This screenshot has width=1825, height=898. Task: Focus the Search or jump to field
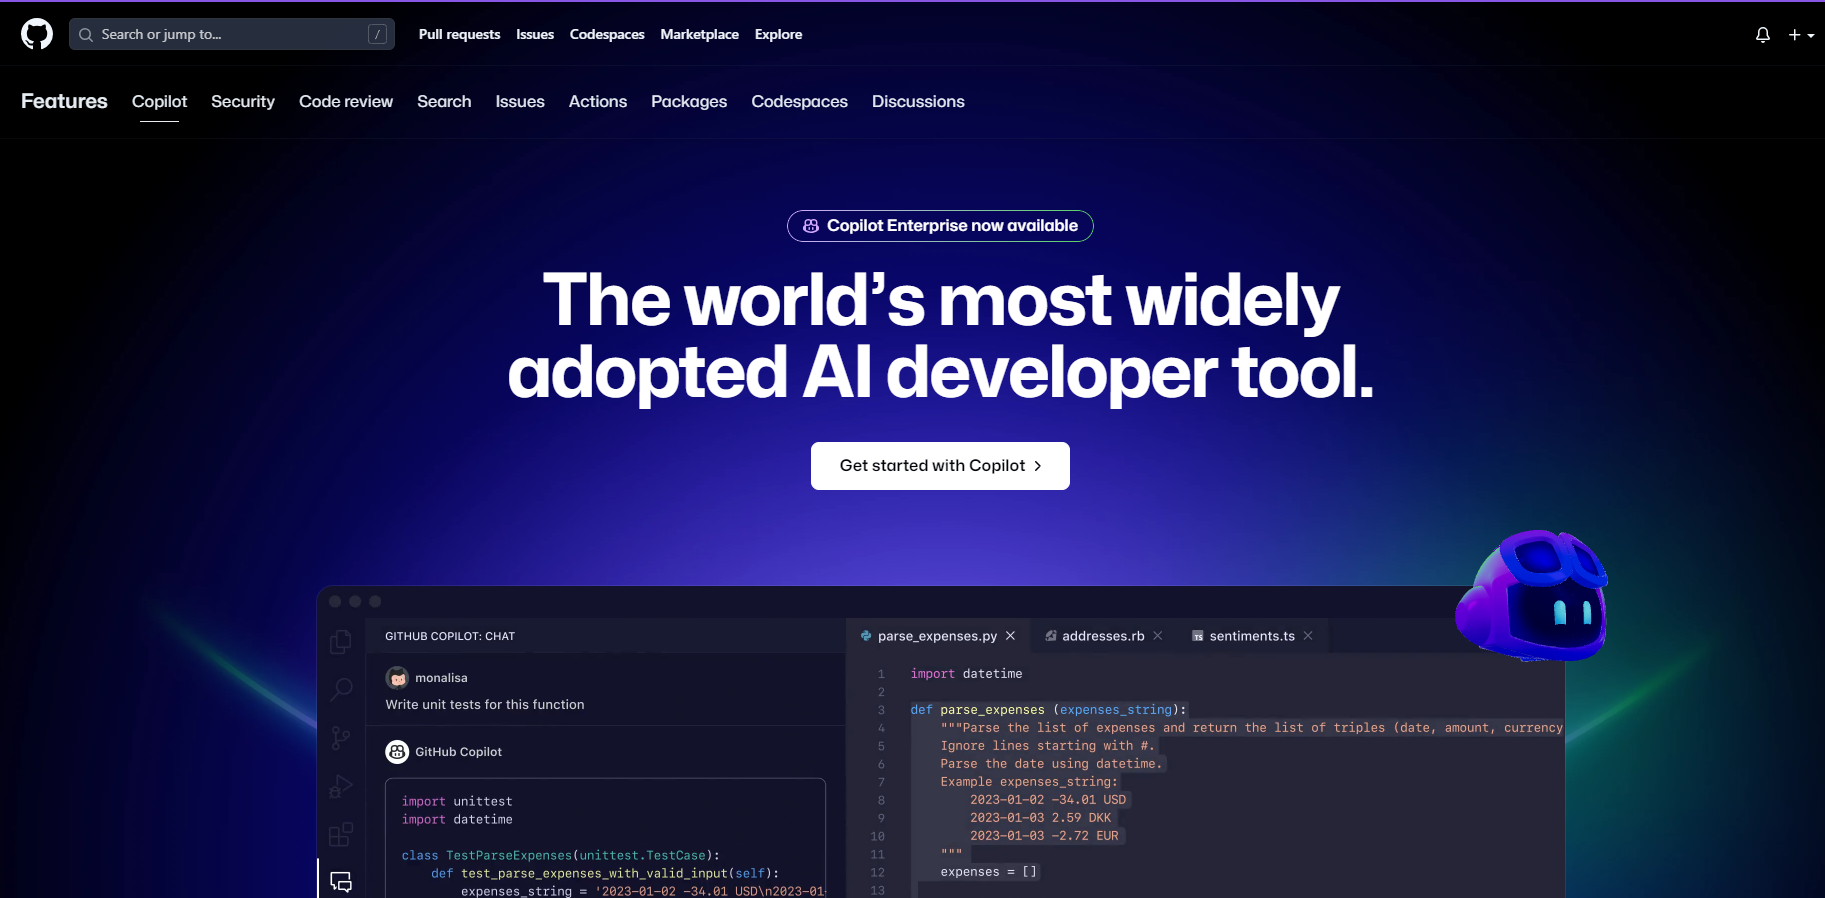pos(232,34)
